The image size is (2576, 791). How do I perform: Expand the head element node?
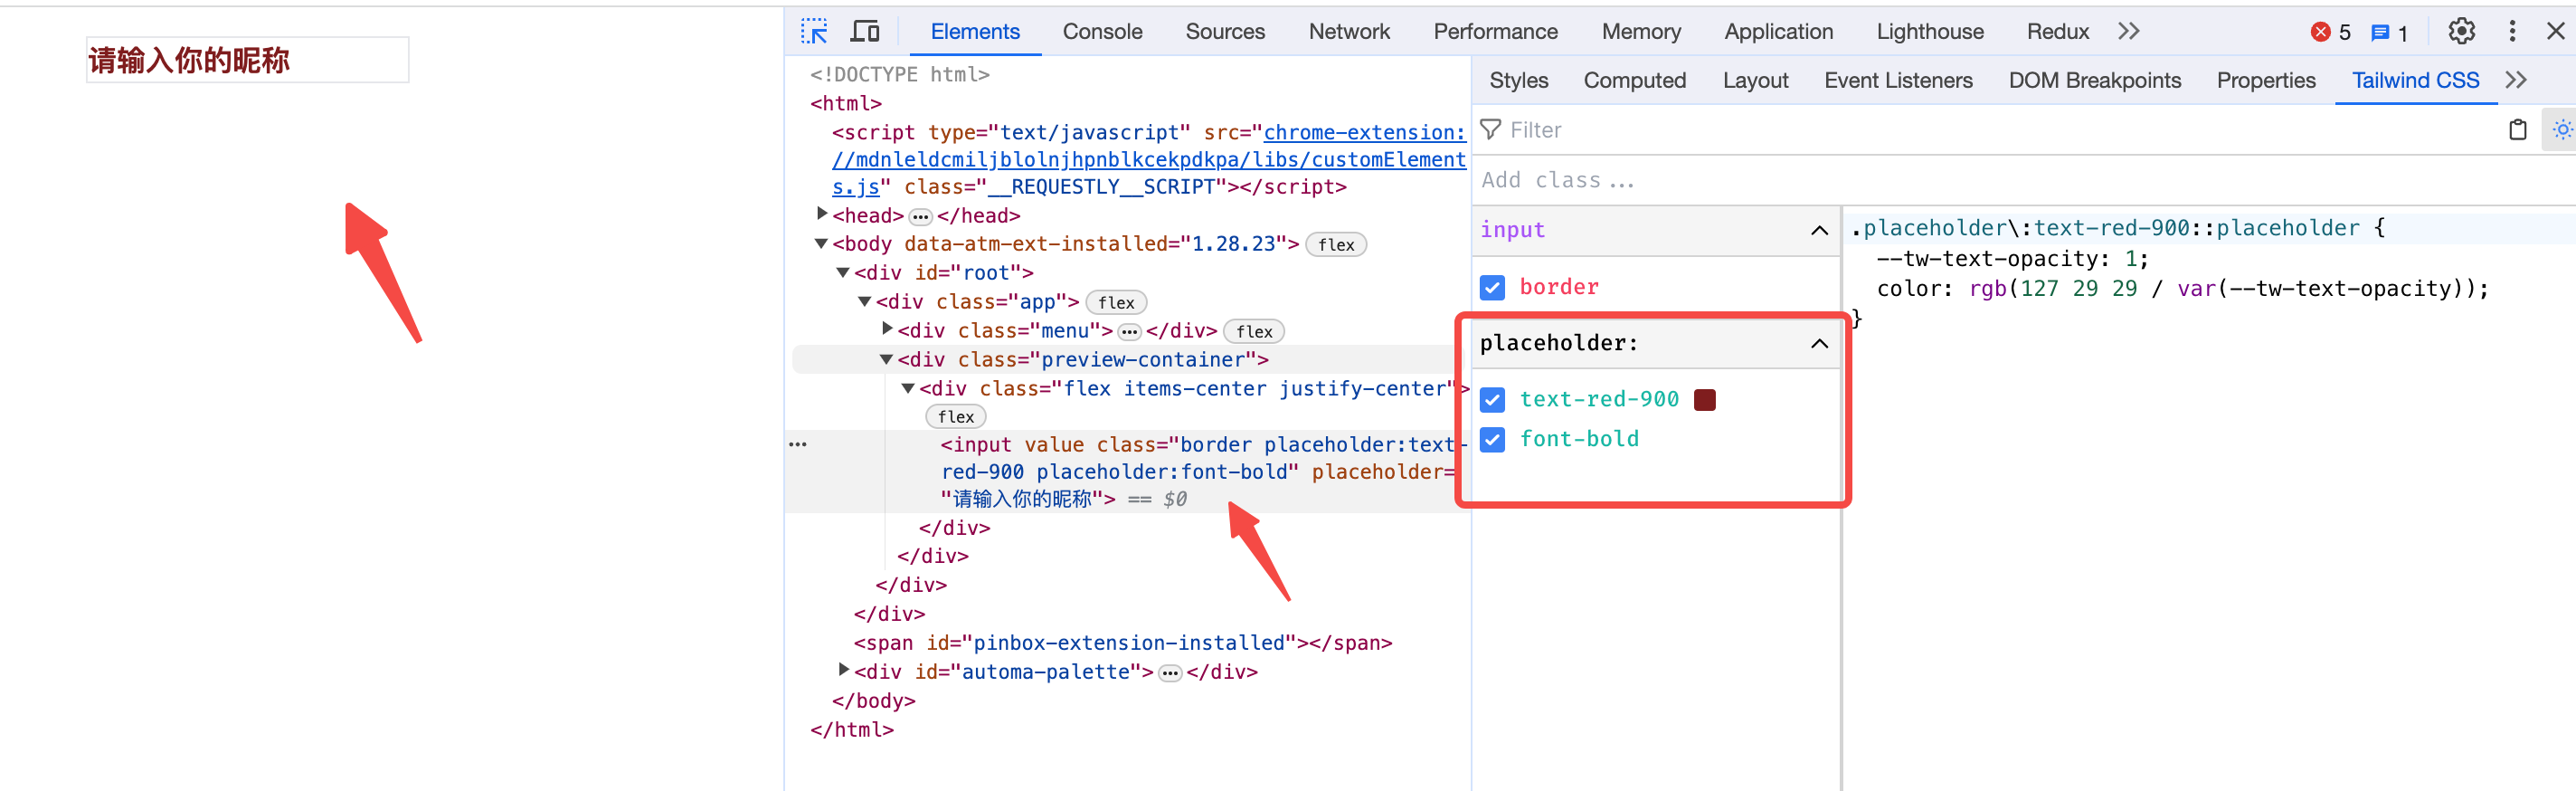[822, 213]
